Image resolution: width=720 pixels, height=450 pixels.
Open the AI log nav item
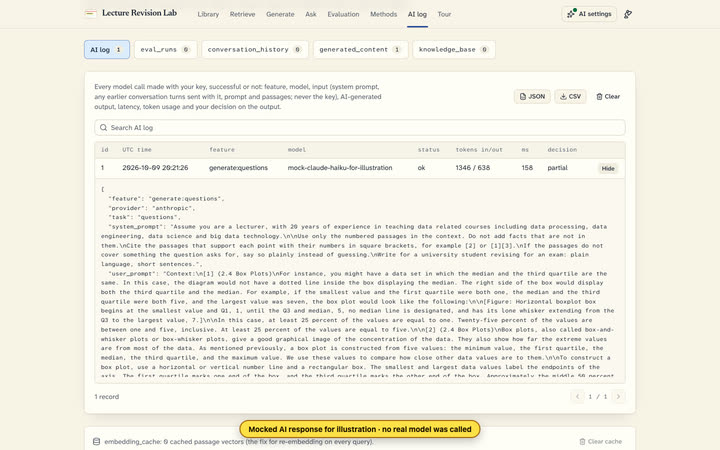[x=417, y=14]
